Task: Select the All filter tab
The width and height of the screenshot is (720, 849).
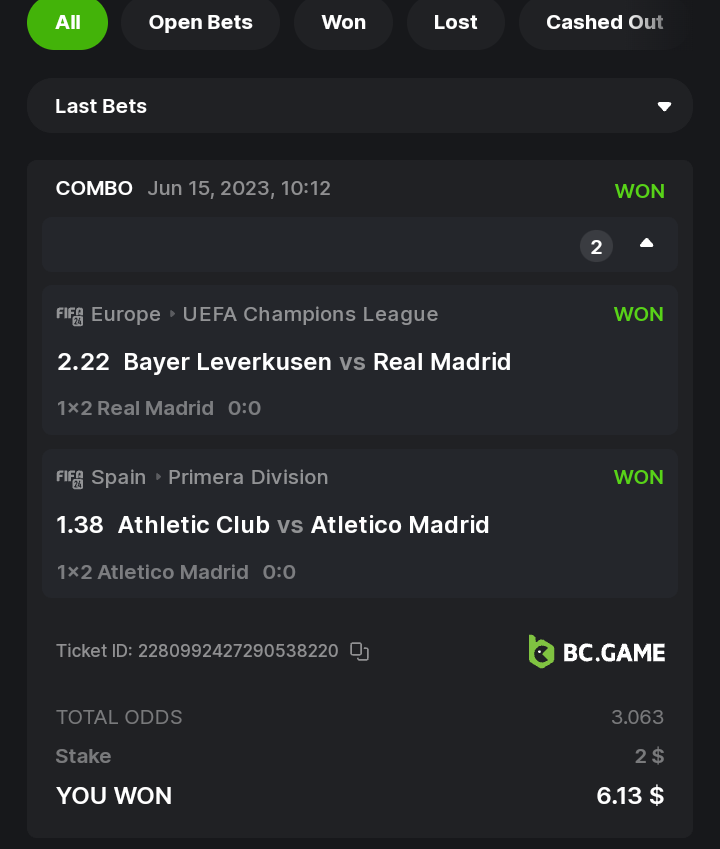Action: (x=67, y=23)
